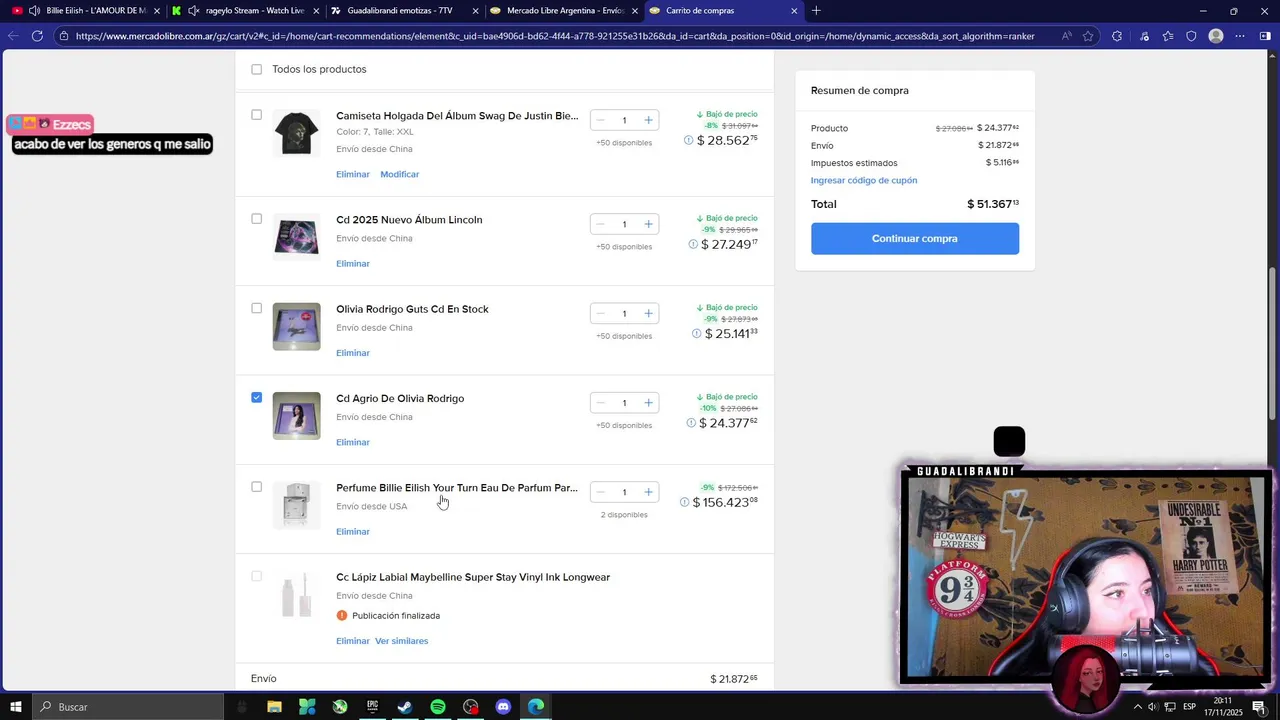Click Eliminar for Perfume Billie Eilish

coord(353,532)
